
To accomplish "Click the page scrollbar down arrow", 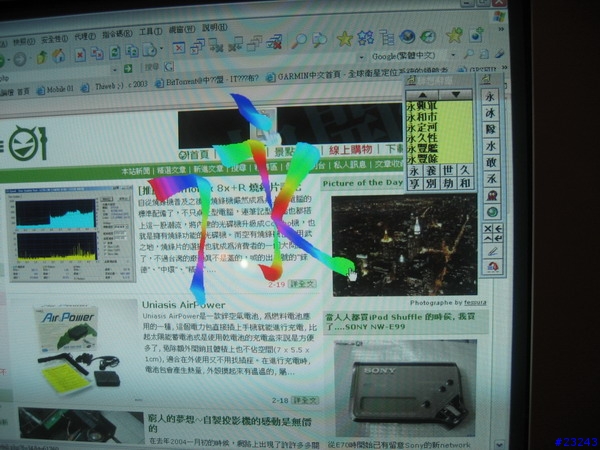I will (x=499, y=444).
